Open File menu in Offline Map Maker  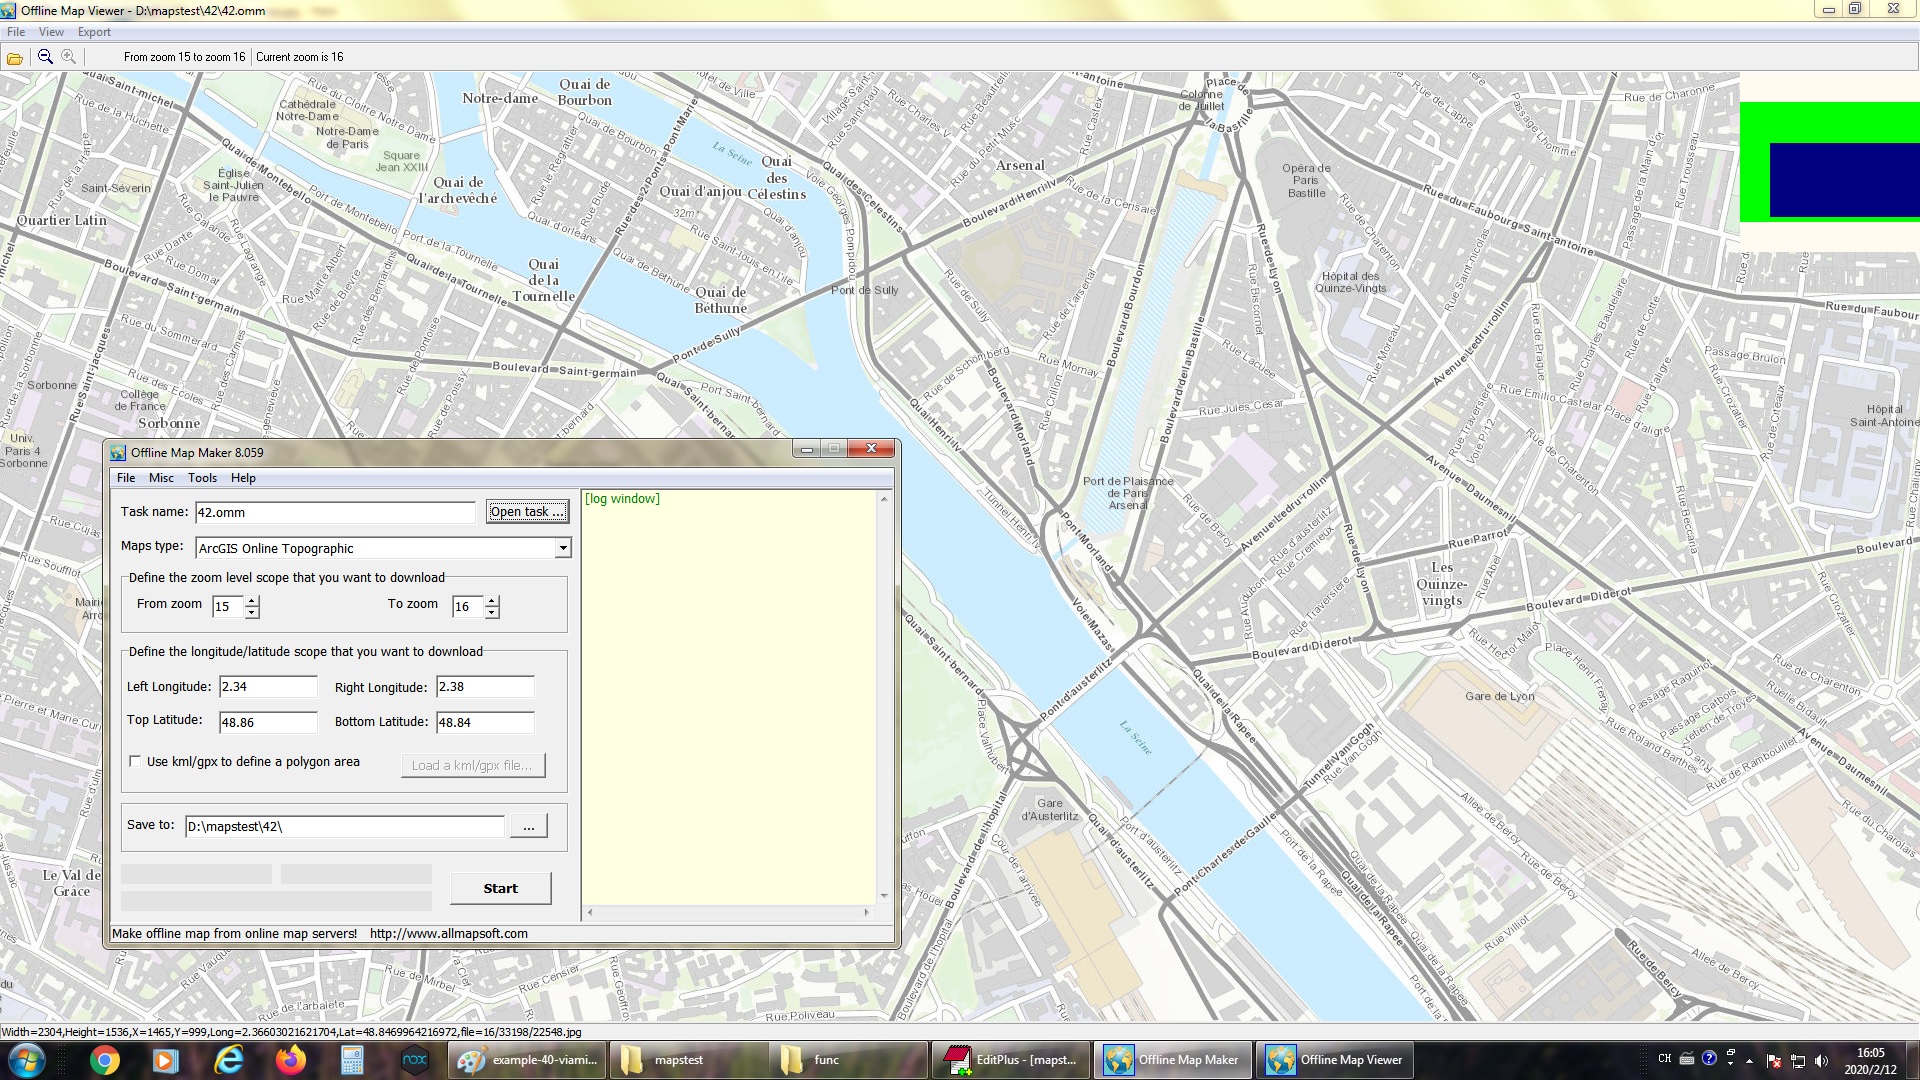(x=126, y=478)
